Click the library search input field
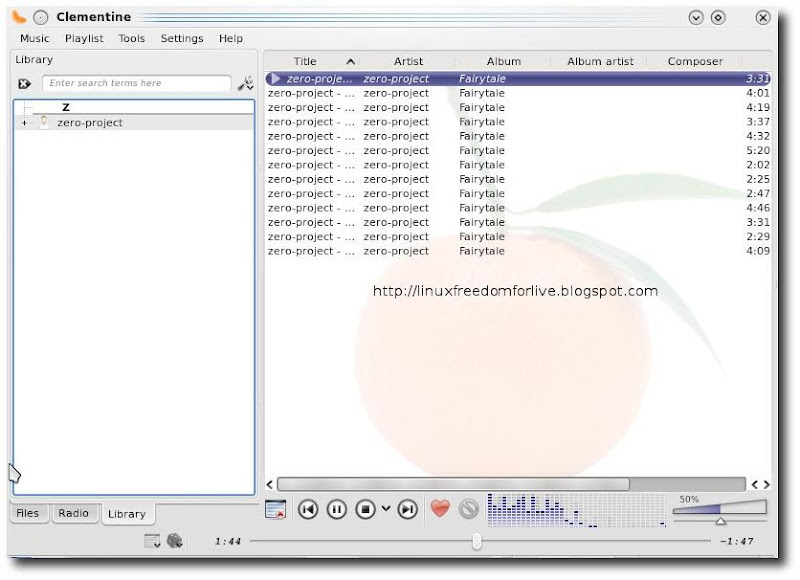The height and width of the screenshot is (580, 800). (136, 83)
